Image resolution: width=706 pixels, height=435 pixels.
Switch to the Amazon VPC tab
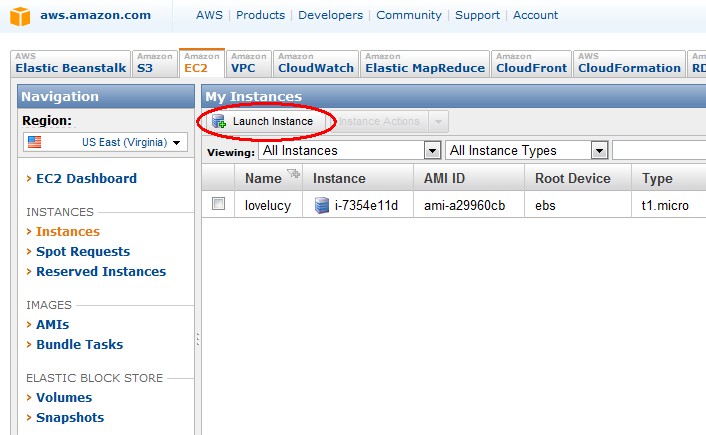coord(249,63)
